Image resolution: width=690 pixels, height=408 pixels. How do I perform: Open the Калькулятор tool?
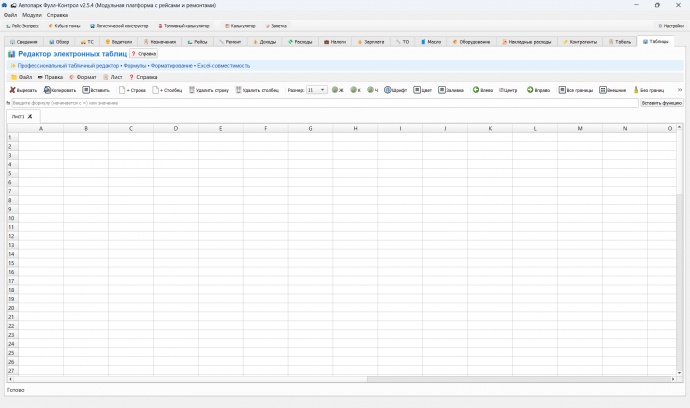point(240,26)
